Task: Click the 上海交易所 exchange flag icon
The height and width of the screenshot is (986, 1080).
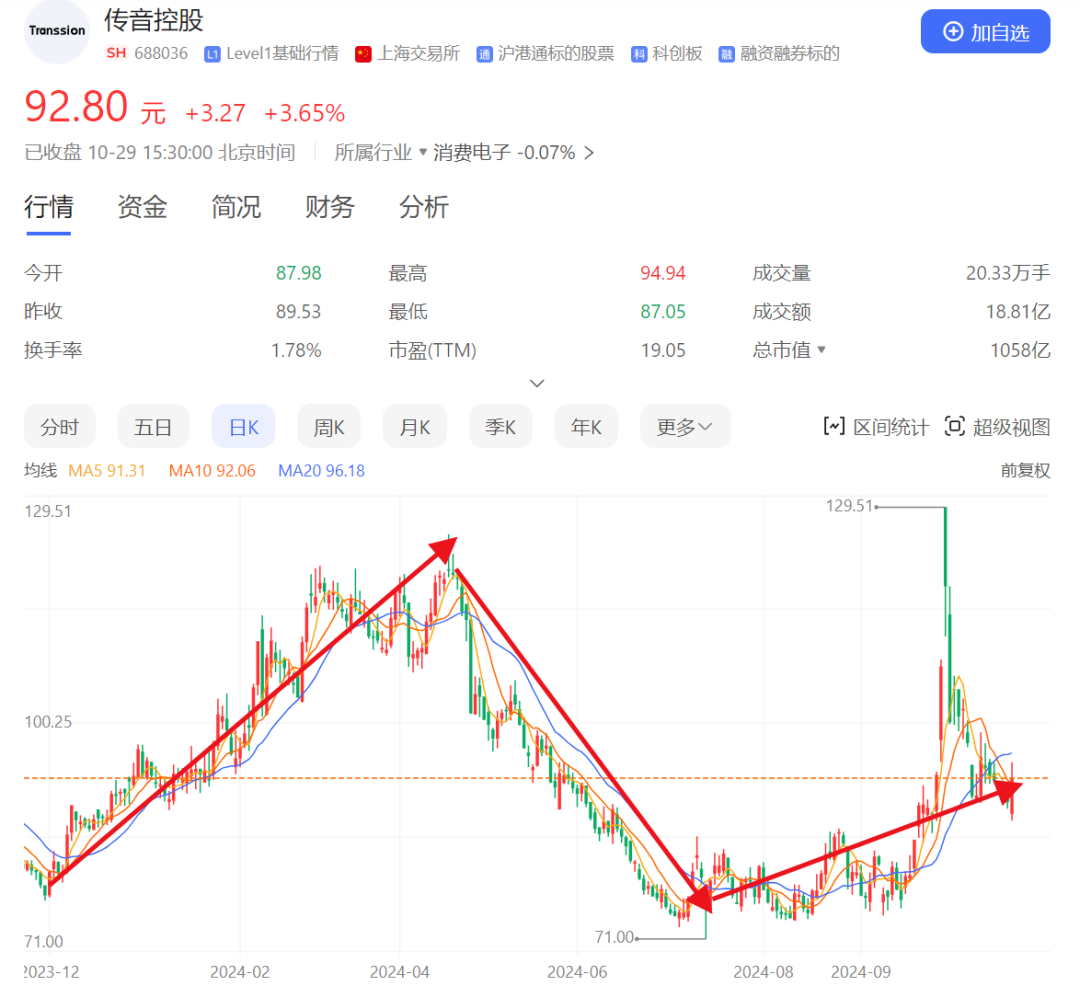Action: coord(362,54)
